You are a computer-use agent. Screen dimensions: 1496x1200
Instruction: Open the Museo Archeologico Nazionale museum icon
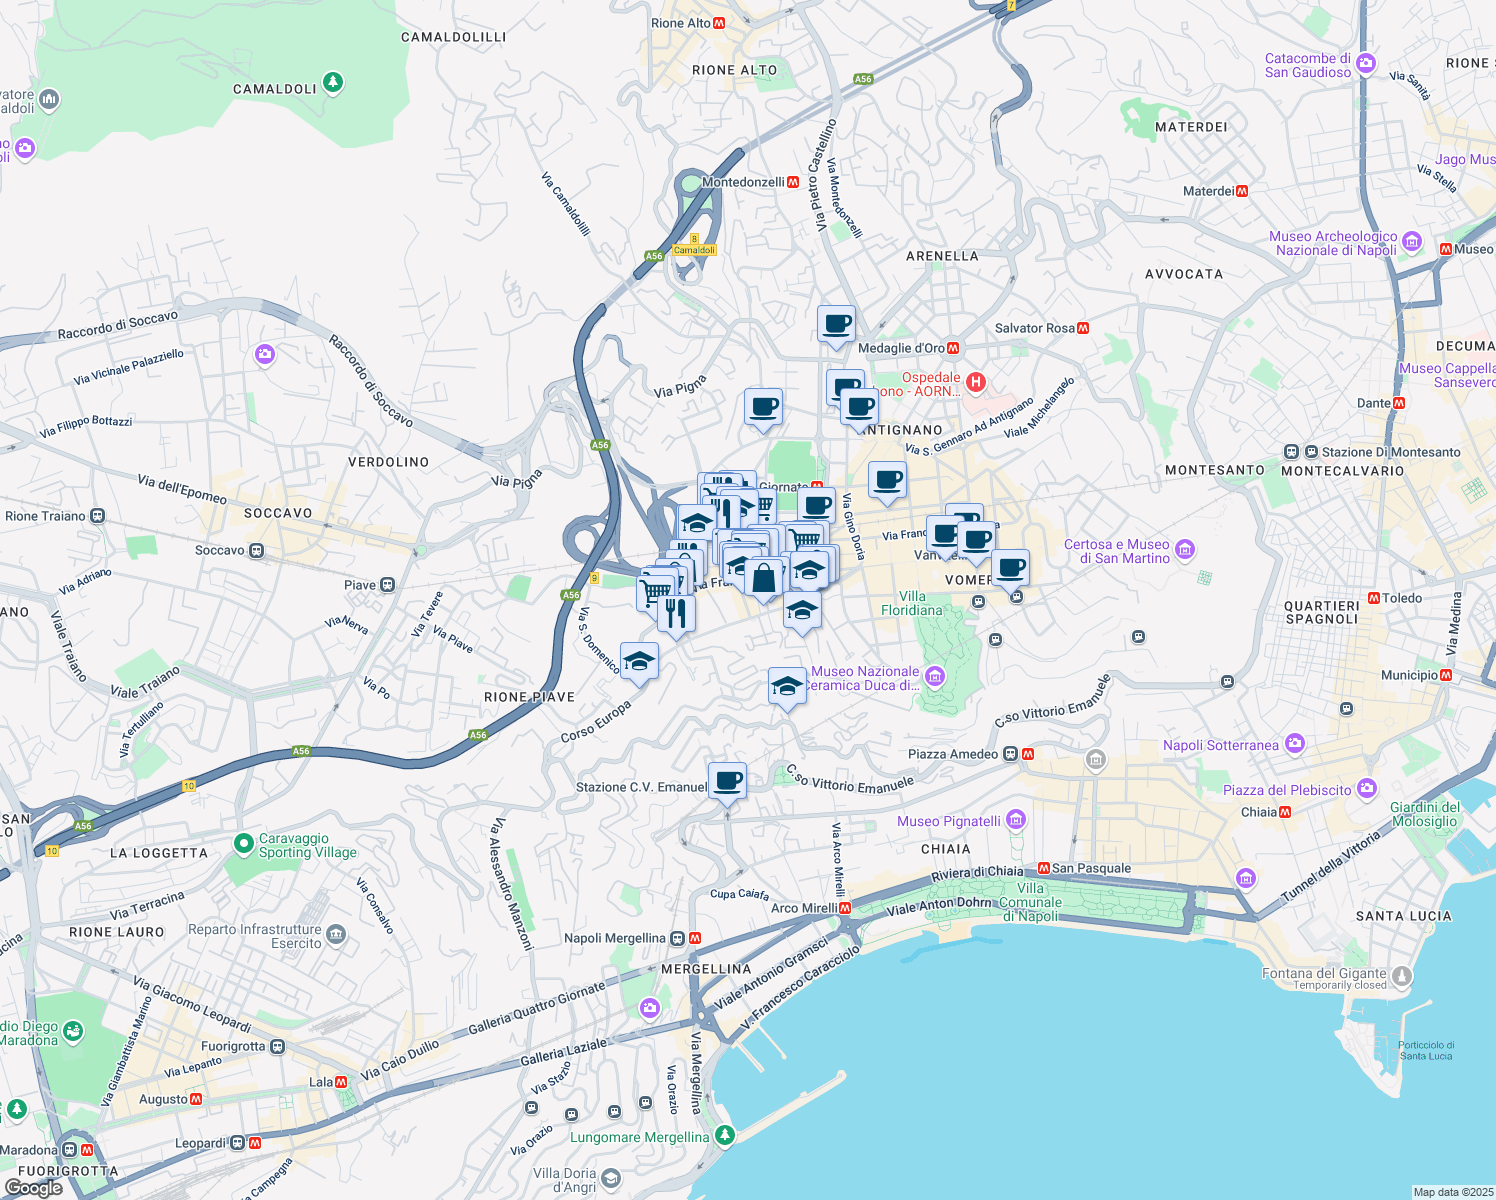coord(1412,241)
